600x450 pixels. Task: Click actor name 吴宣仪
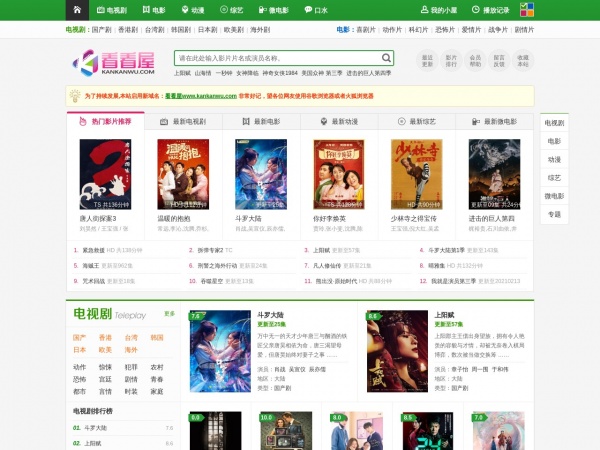pos(297,369)
